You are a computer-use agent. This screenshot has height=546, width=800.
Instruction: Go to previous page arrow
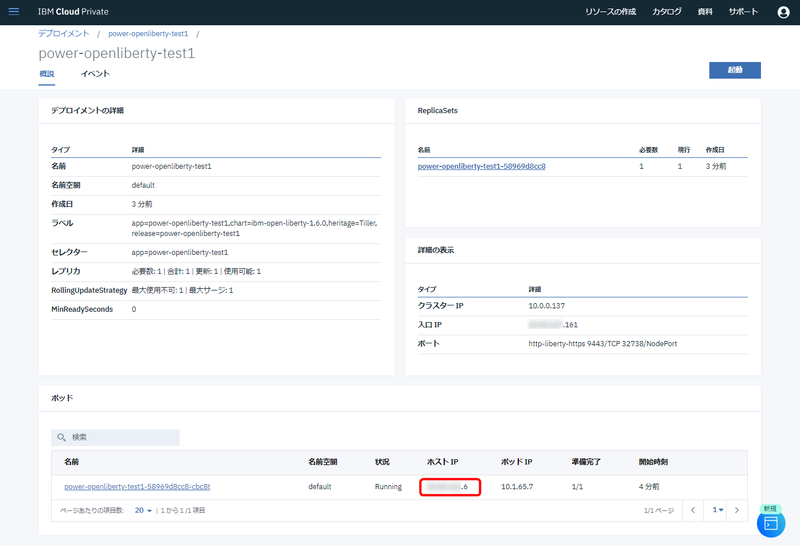692,510
